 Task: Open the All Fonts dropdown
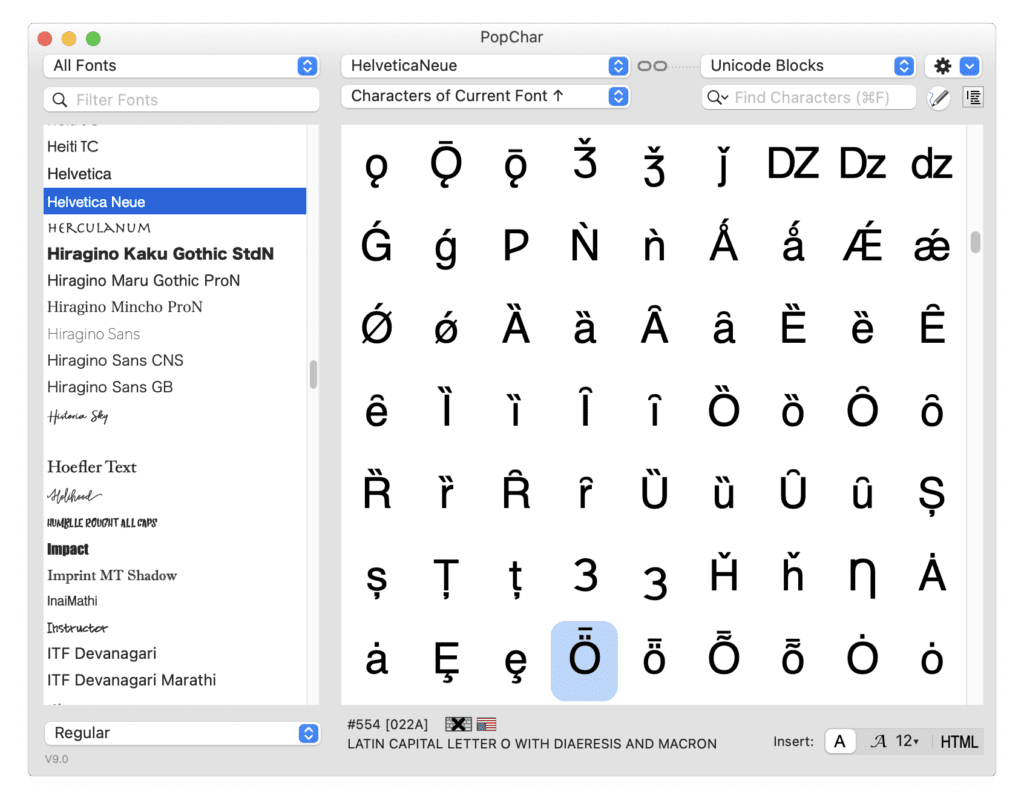pos(307,65)
